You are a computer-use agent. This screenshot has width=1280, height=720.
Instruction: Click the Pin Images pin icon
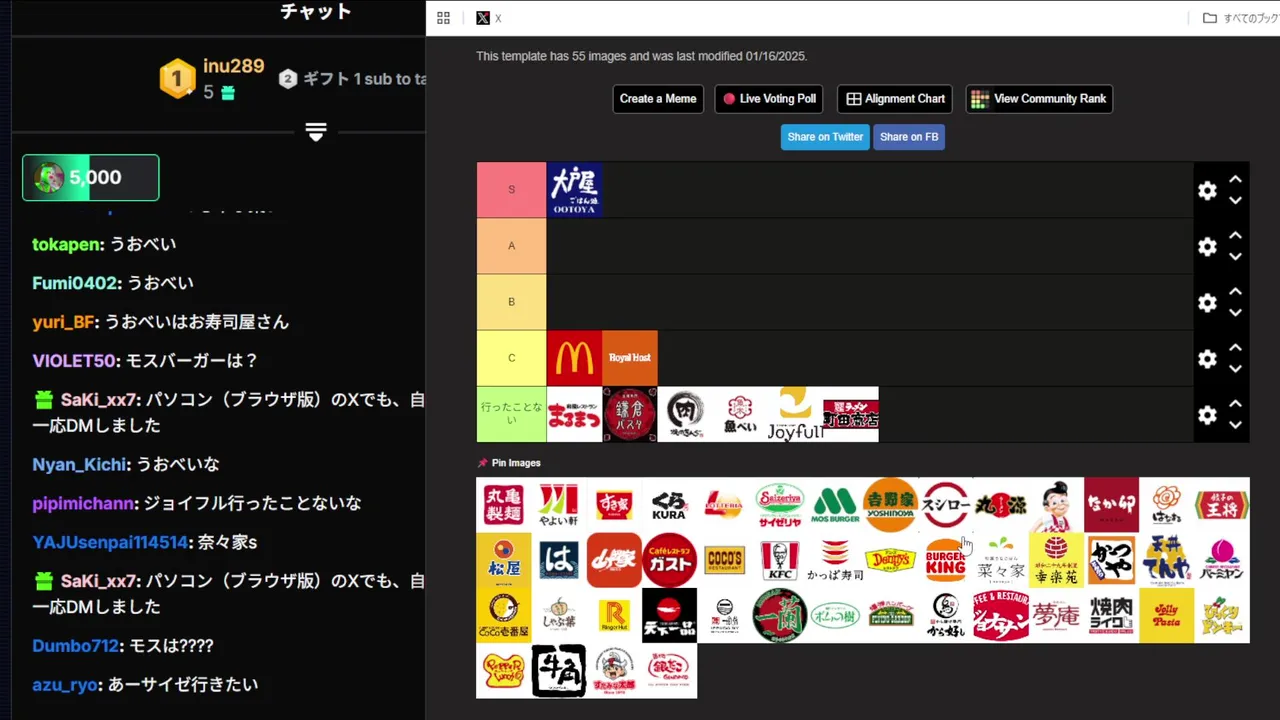483,463
